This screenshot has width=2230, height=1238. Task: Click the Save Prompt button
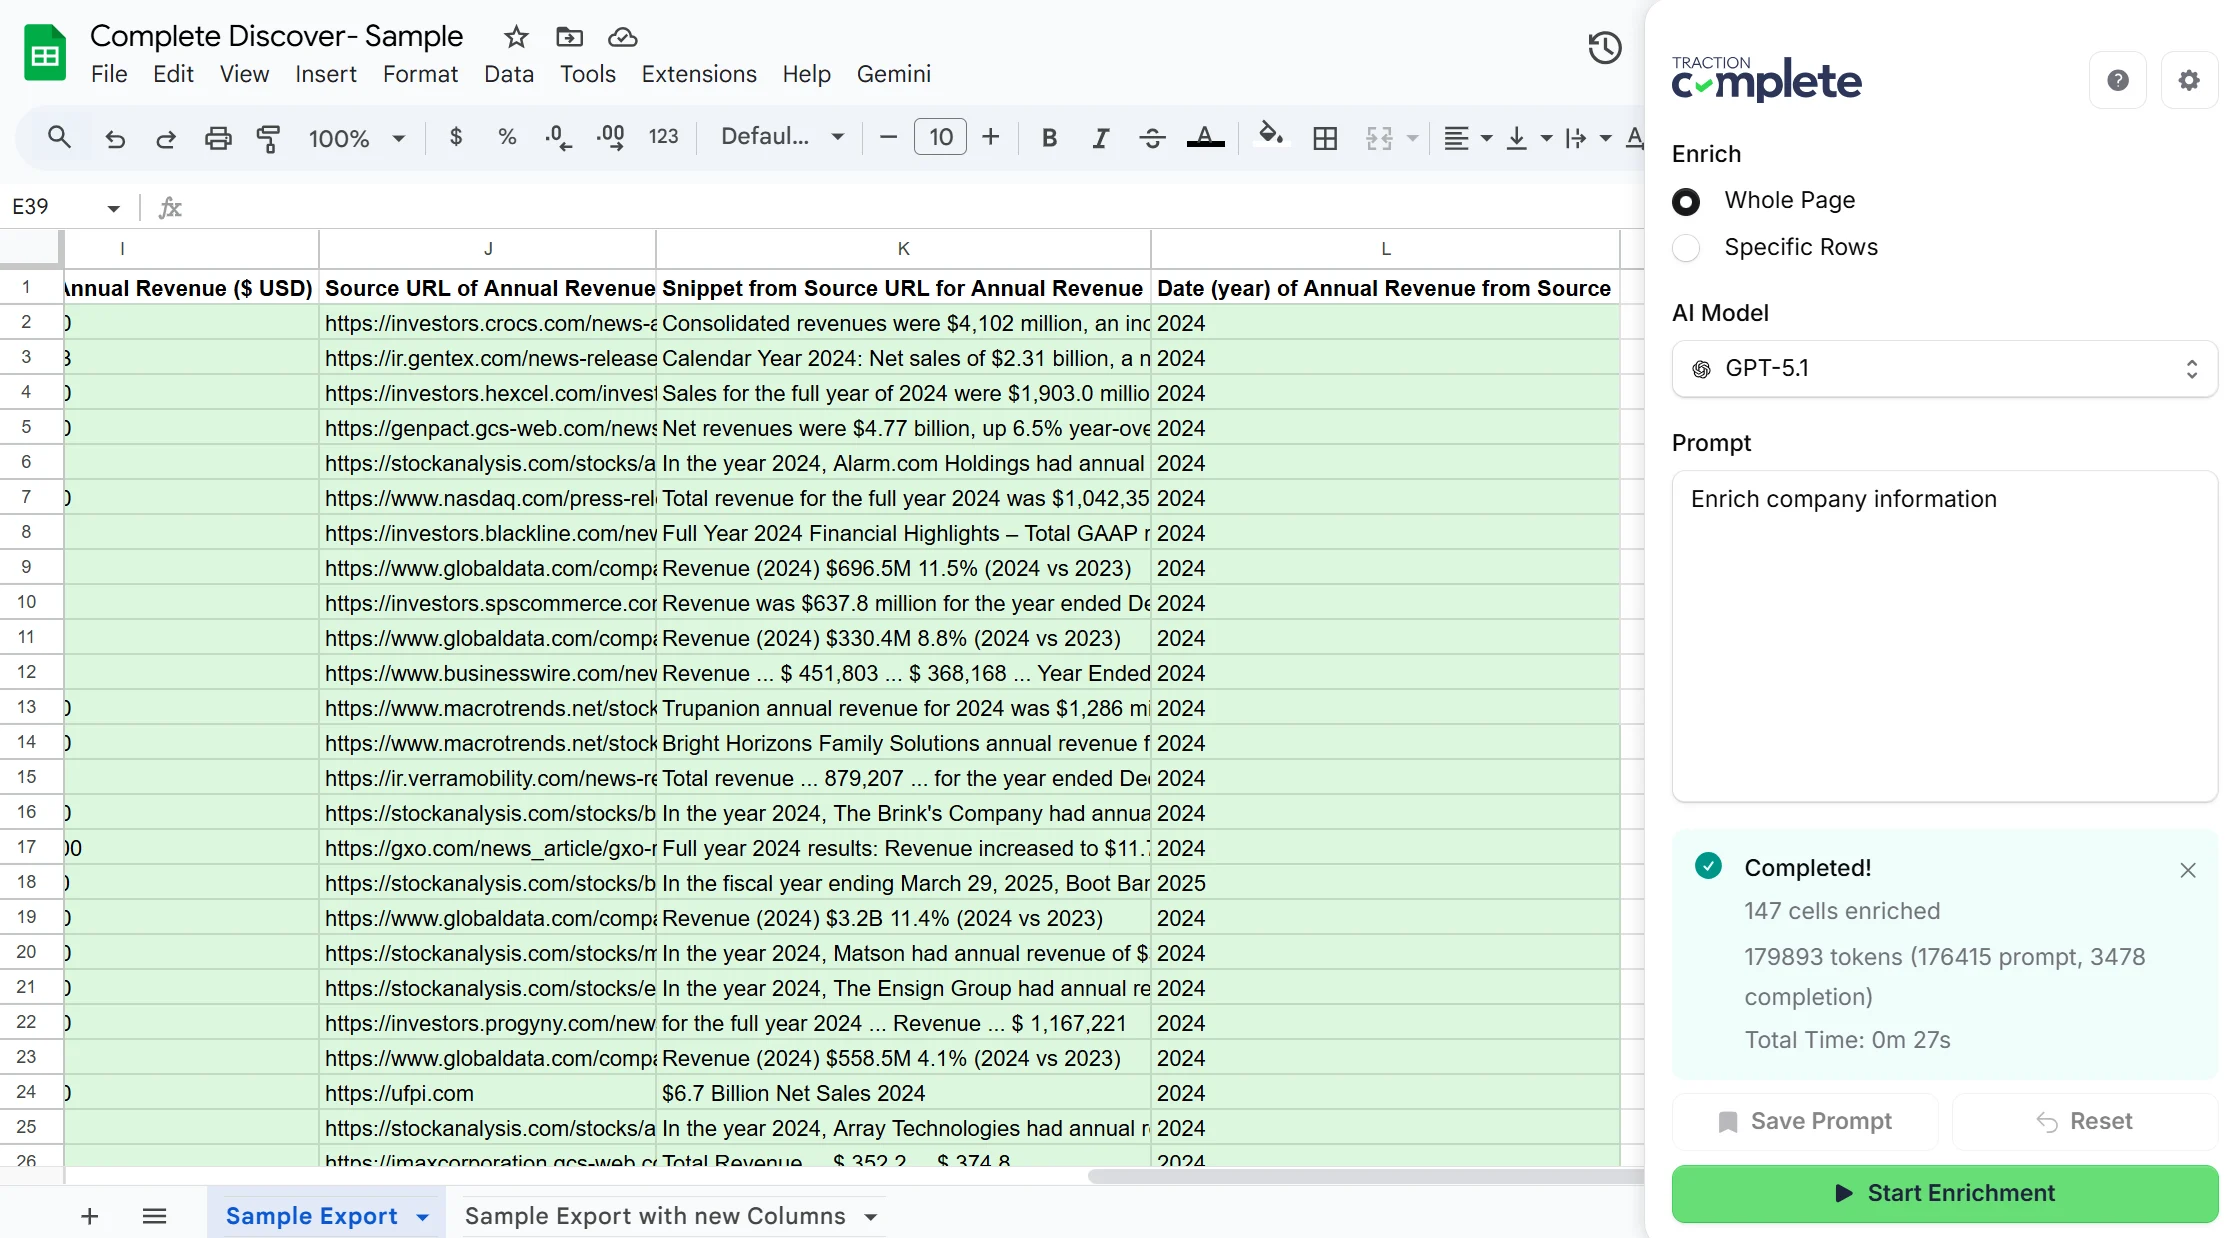click(x=1805, y=1121)
